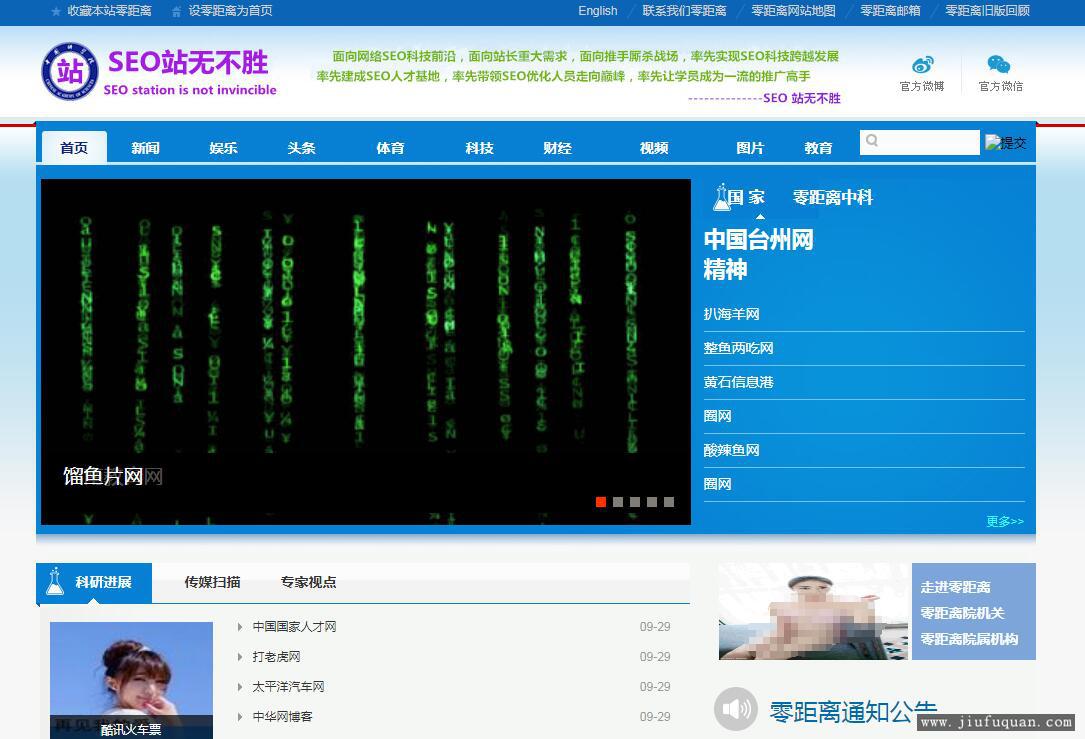
Task: Click the speaker icon beside 零距离通知公告
Action: coord(736,709)
